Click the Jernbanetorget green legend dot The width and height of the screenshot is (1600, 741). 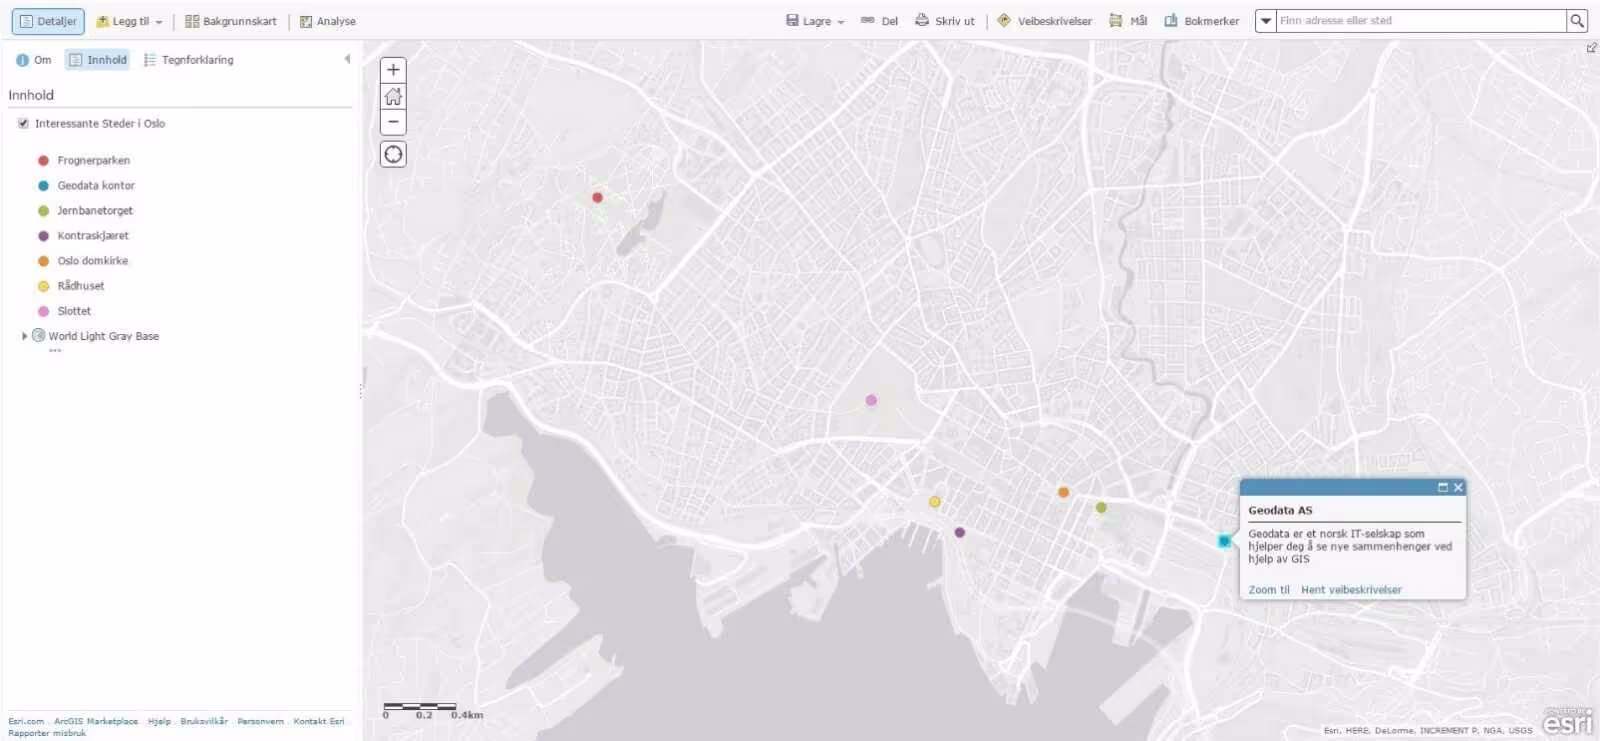coord(43,211)
